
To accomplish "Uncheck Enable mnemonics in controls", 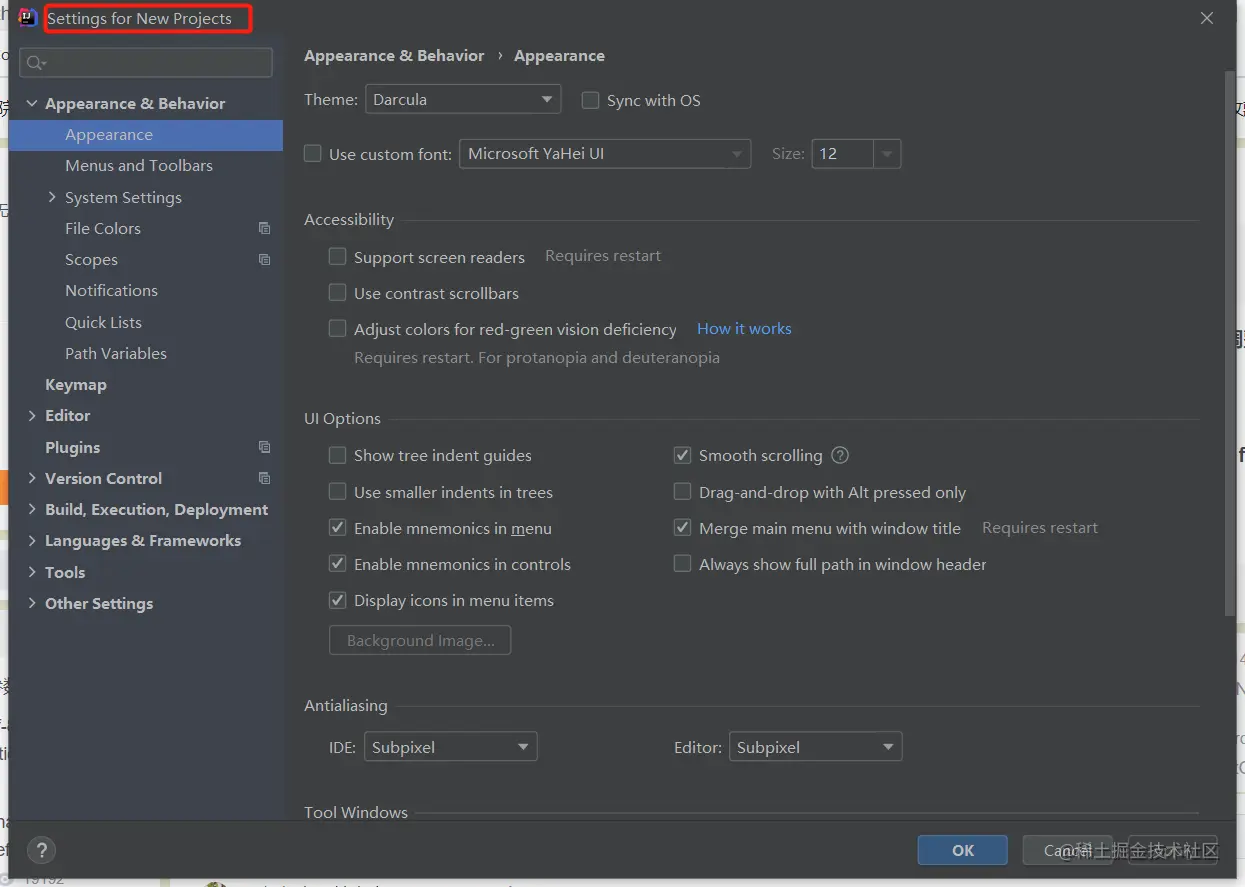I will [338, 564].
